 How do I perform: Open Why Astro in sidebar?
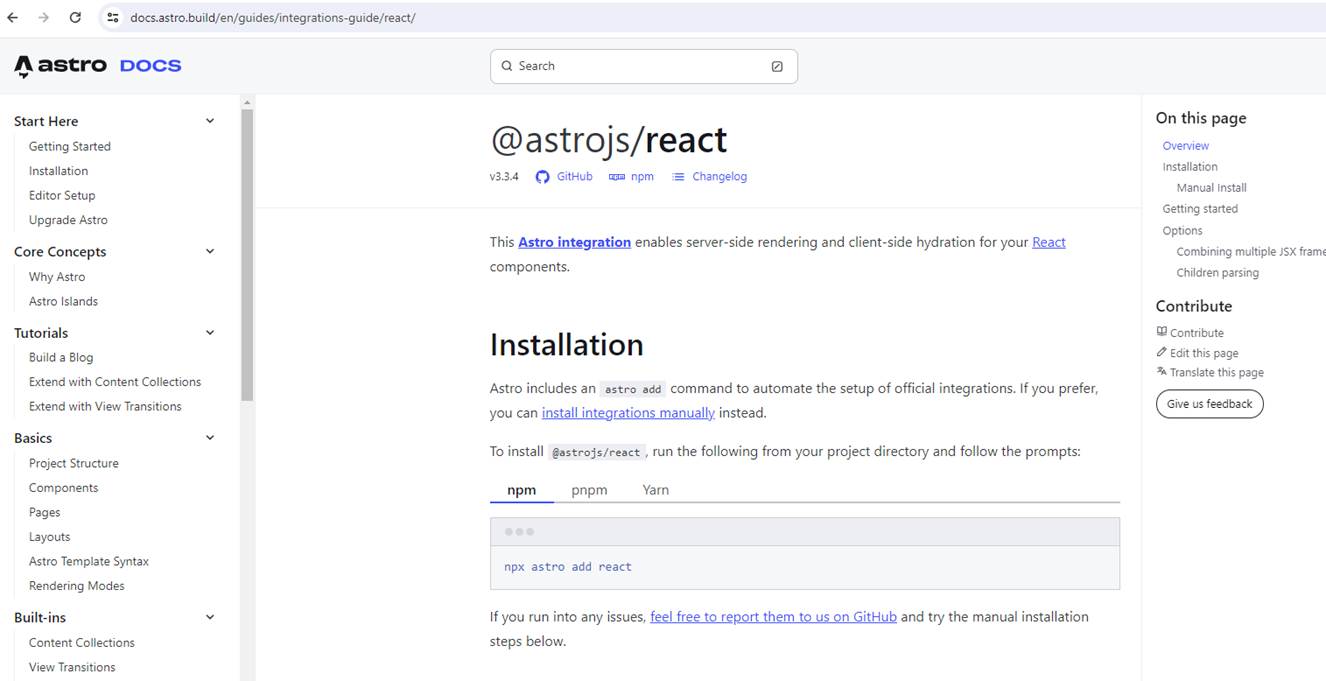(x=57, y=277)
